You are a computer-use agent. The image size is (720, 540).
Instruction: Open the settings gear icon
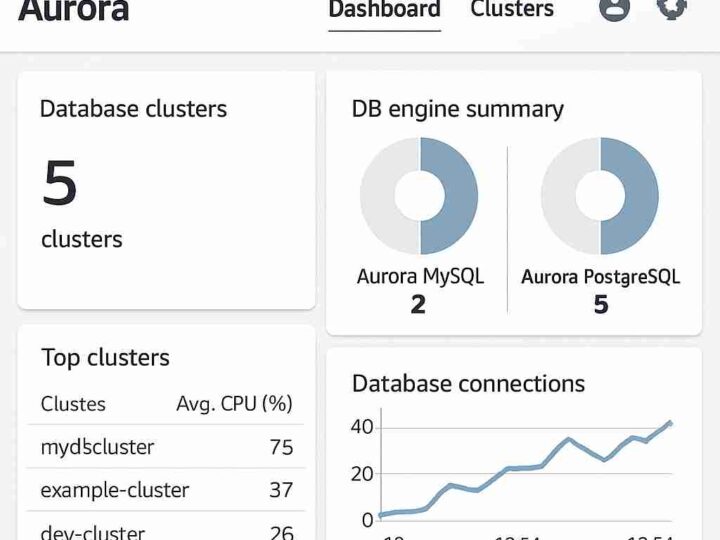pos(671,8)
